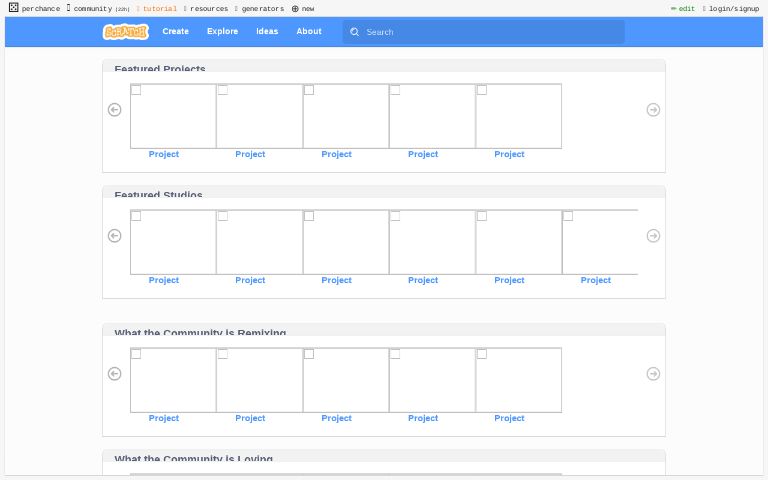This screenshot has height=480, width=768.
Task: Open the sixth Featured Studios Project link
Action: coord(595,280)
